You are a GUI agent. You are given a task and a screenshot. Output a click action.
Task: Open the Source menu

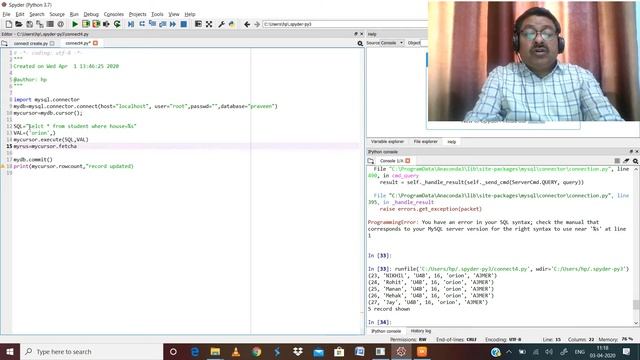coord(57,14)
